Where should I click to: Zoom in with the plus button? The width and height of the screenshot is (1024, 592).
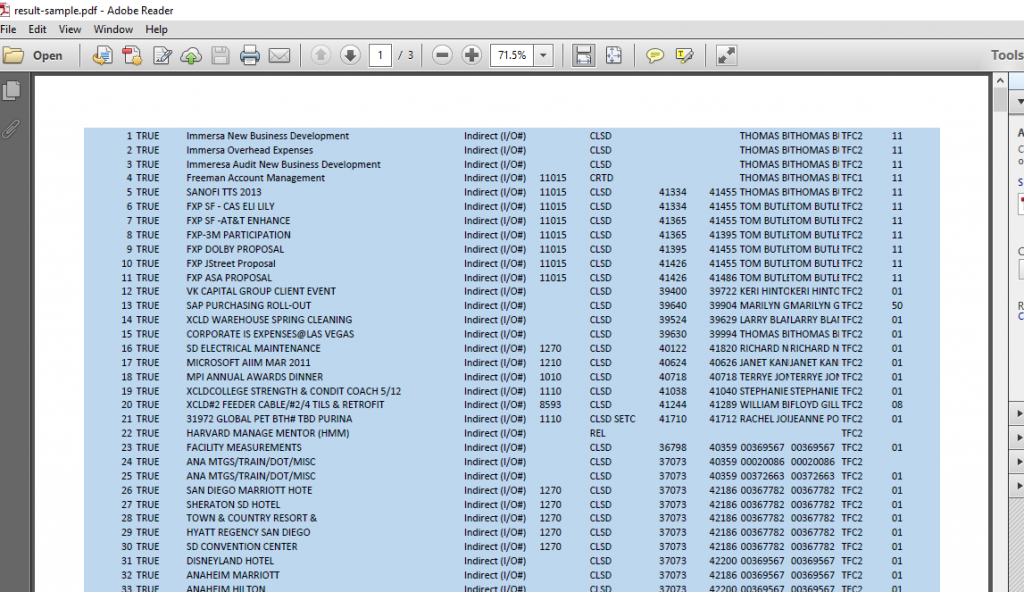pyautogui.click(x=472, y=56)
